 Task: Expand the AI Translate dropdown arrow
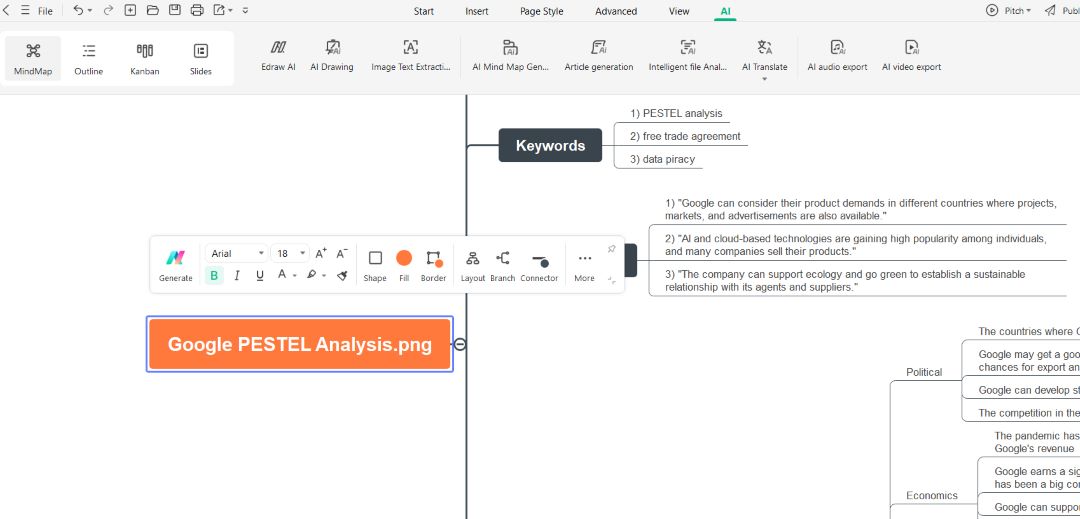(x=765, y=79)
